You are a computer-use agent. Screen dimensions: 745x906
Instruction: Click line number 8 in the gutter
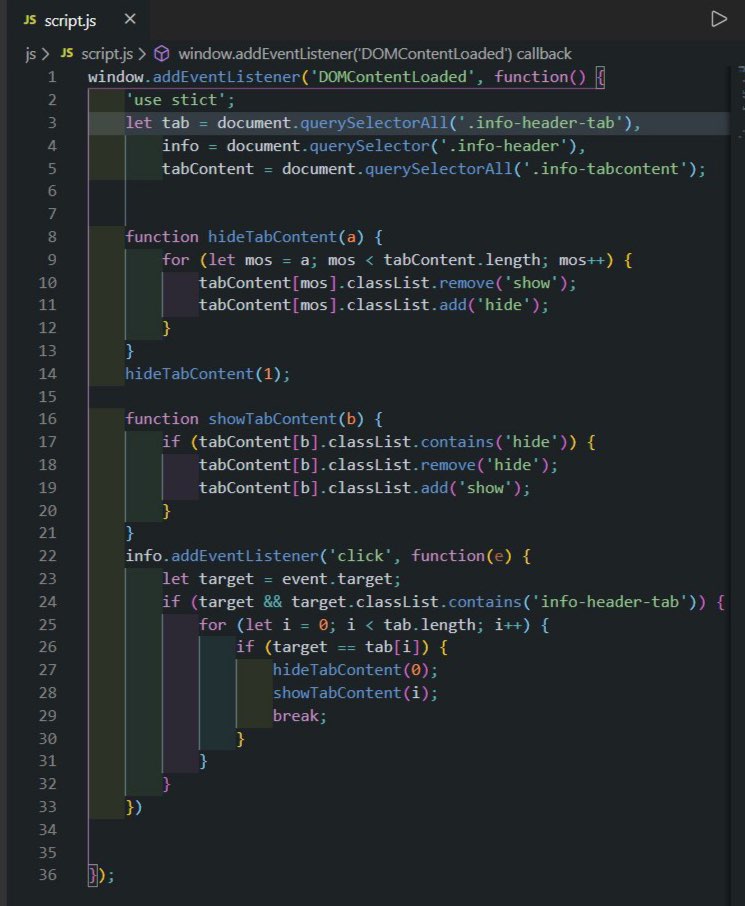(52, 237)
